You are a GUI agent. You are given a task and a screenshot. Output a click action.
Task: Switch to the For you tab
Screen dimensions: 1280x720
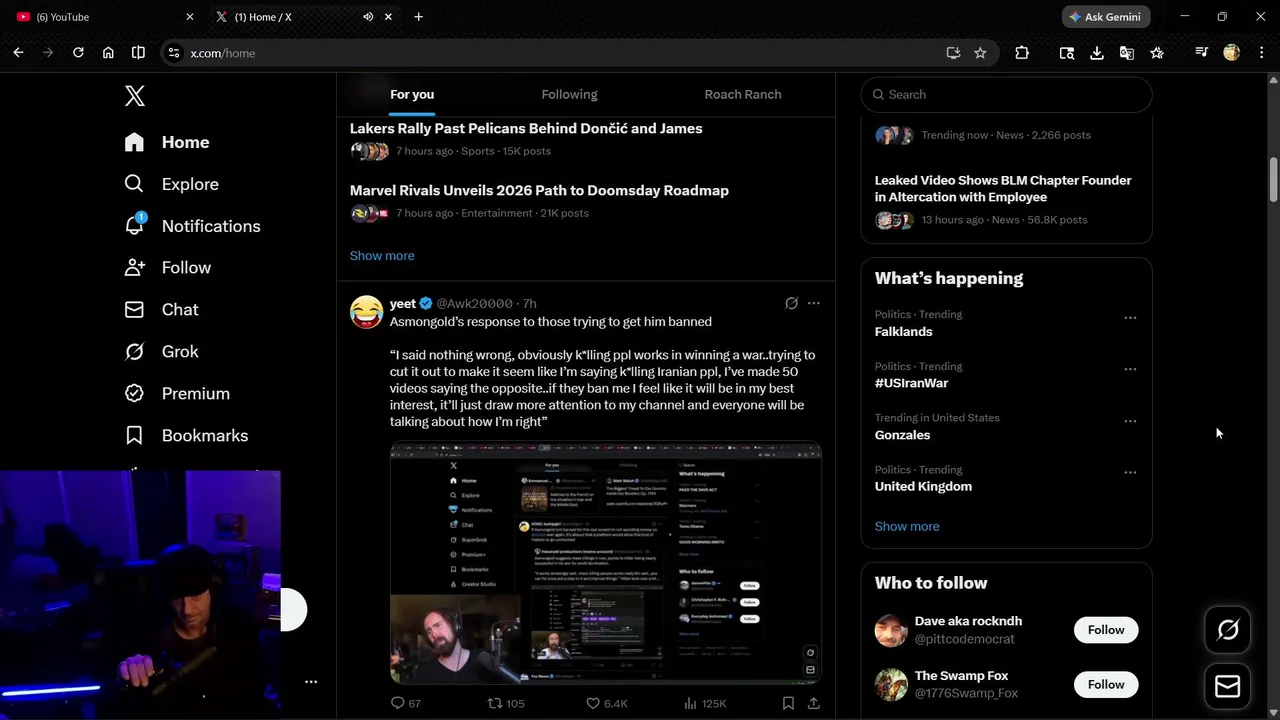point(412,94)
